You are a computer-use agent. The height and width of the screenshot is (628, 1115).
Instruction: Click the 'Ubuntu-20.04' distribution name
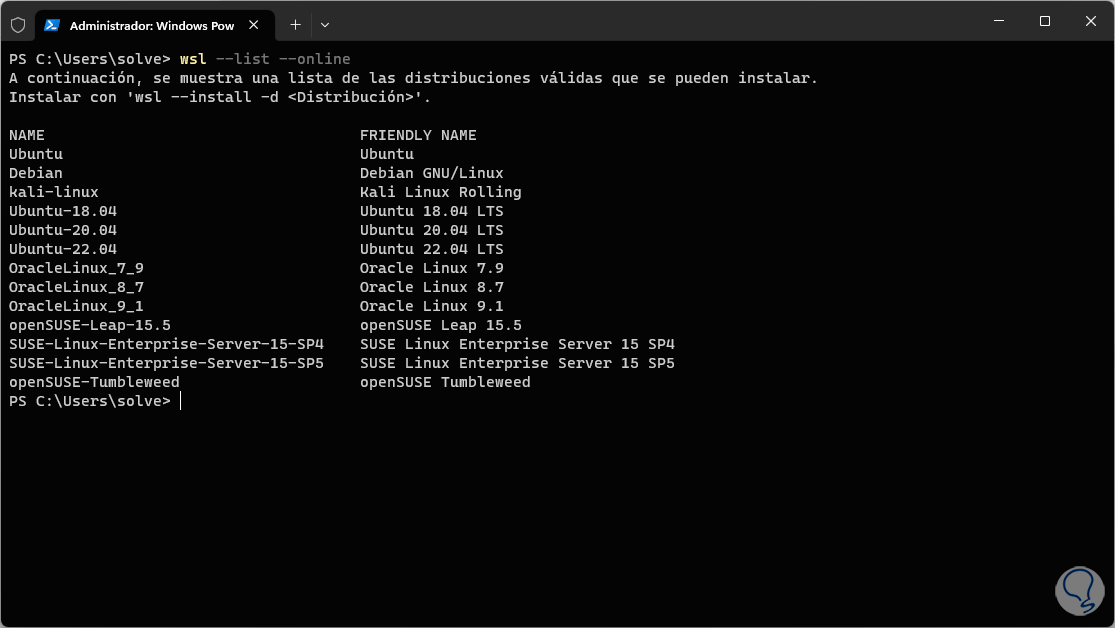tap(63, 230)
